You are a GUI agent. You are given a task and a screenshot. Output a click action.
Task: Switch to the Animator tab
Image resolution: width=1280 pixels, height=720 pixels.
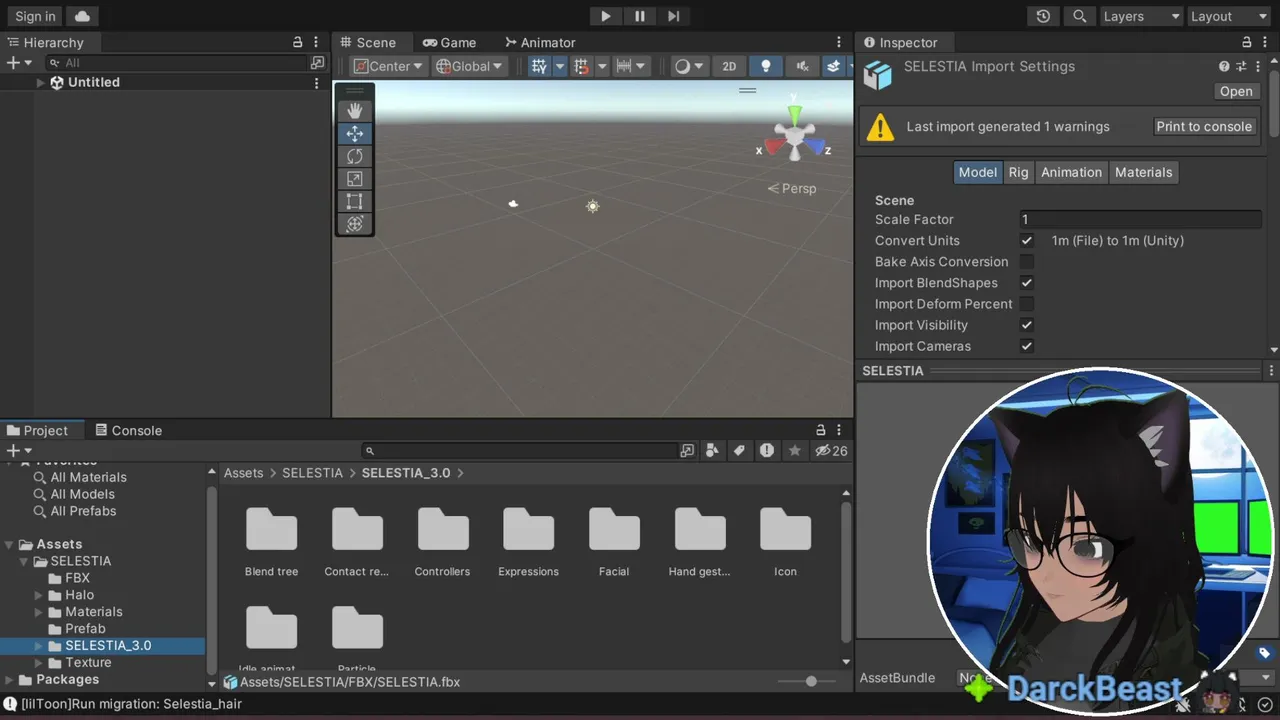tap(540, 43)
